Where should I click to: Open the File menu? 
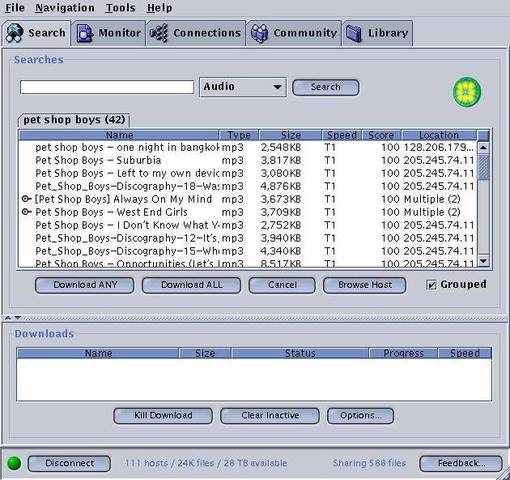click(15, 8)
